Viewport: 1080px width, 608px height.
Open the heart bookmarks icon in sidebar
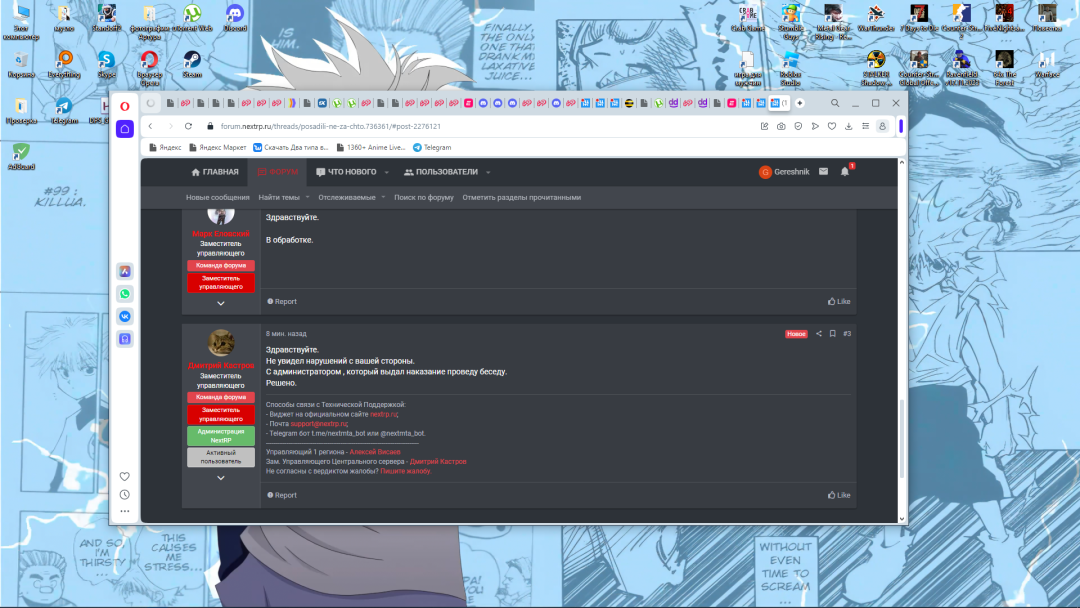point(125,476)
